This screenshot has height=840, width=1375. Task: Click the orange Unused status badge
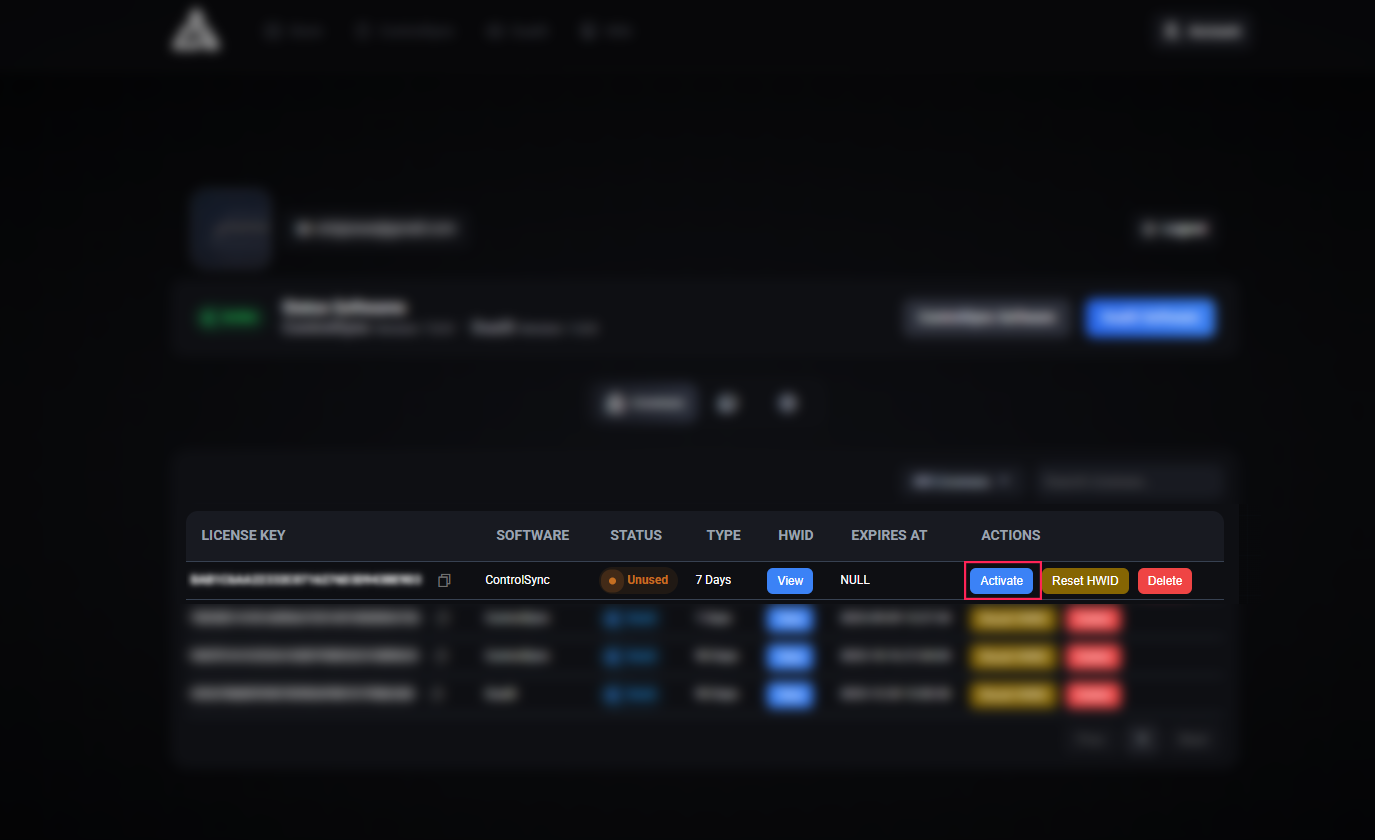tap(638, 580)
